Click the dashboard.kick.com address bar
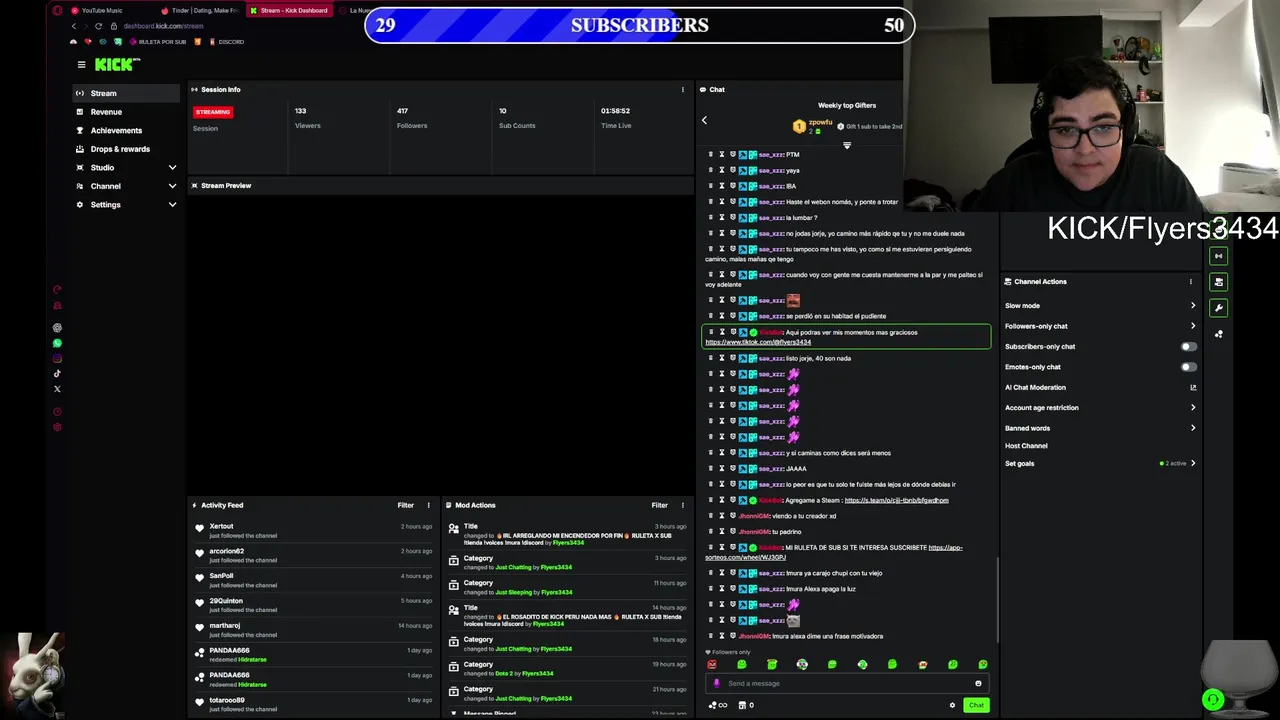This screenshot has height=720, width=1280. [165, 25]
